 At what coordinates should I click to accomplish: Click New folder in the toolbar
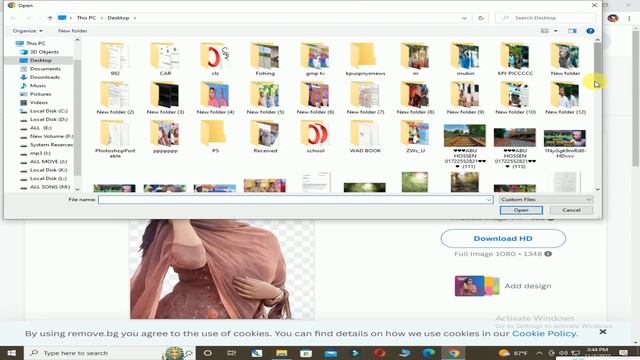(72, 31)
